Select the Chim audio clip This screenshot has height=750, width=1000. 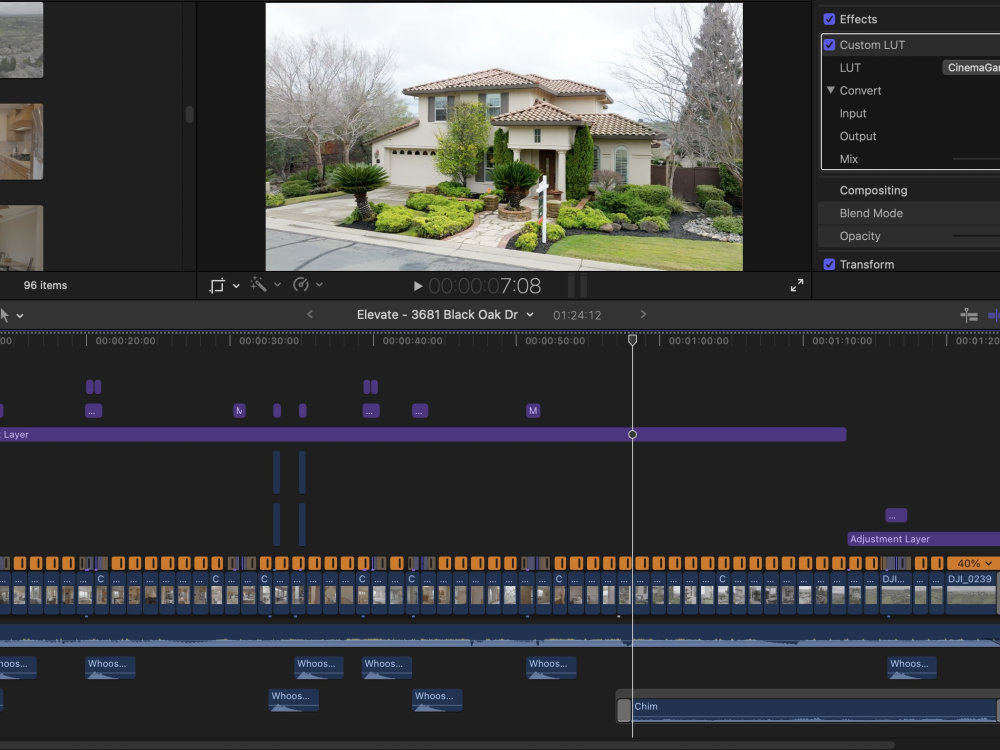(x=814, y=710)
